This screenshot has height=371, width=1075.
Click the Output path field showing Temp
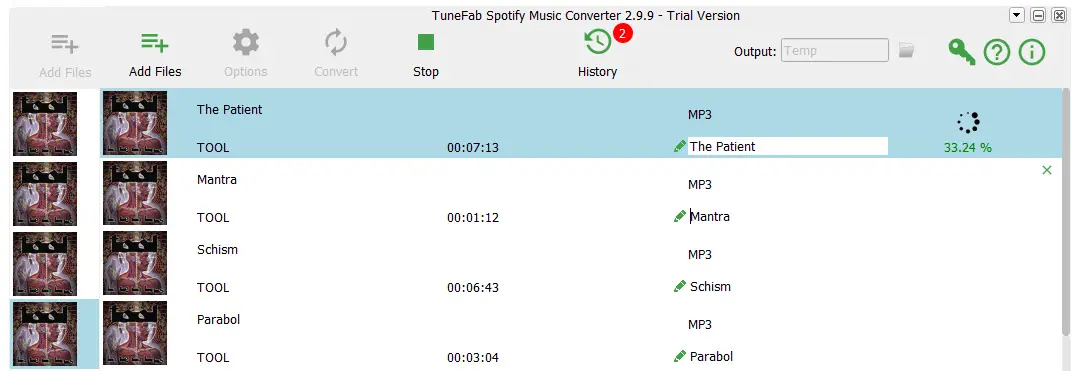[835, 51]
